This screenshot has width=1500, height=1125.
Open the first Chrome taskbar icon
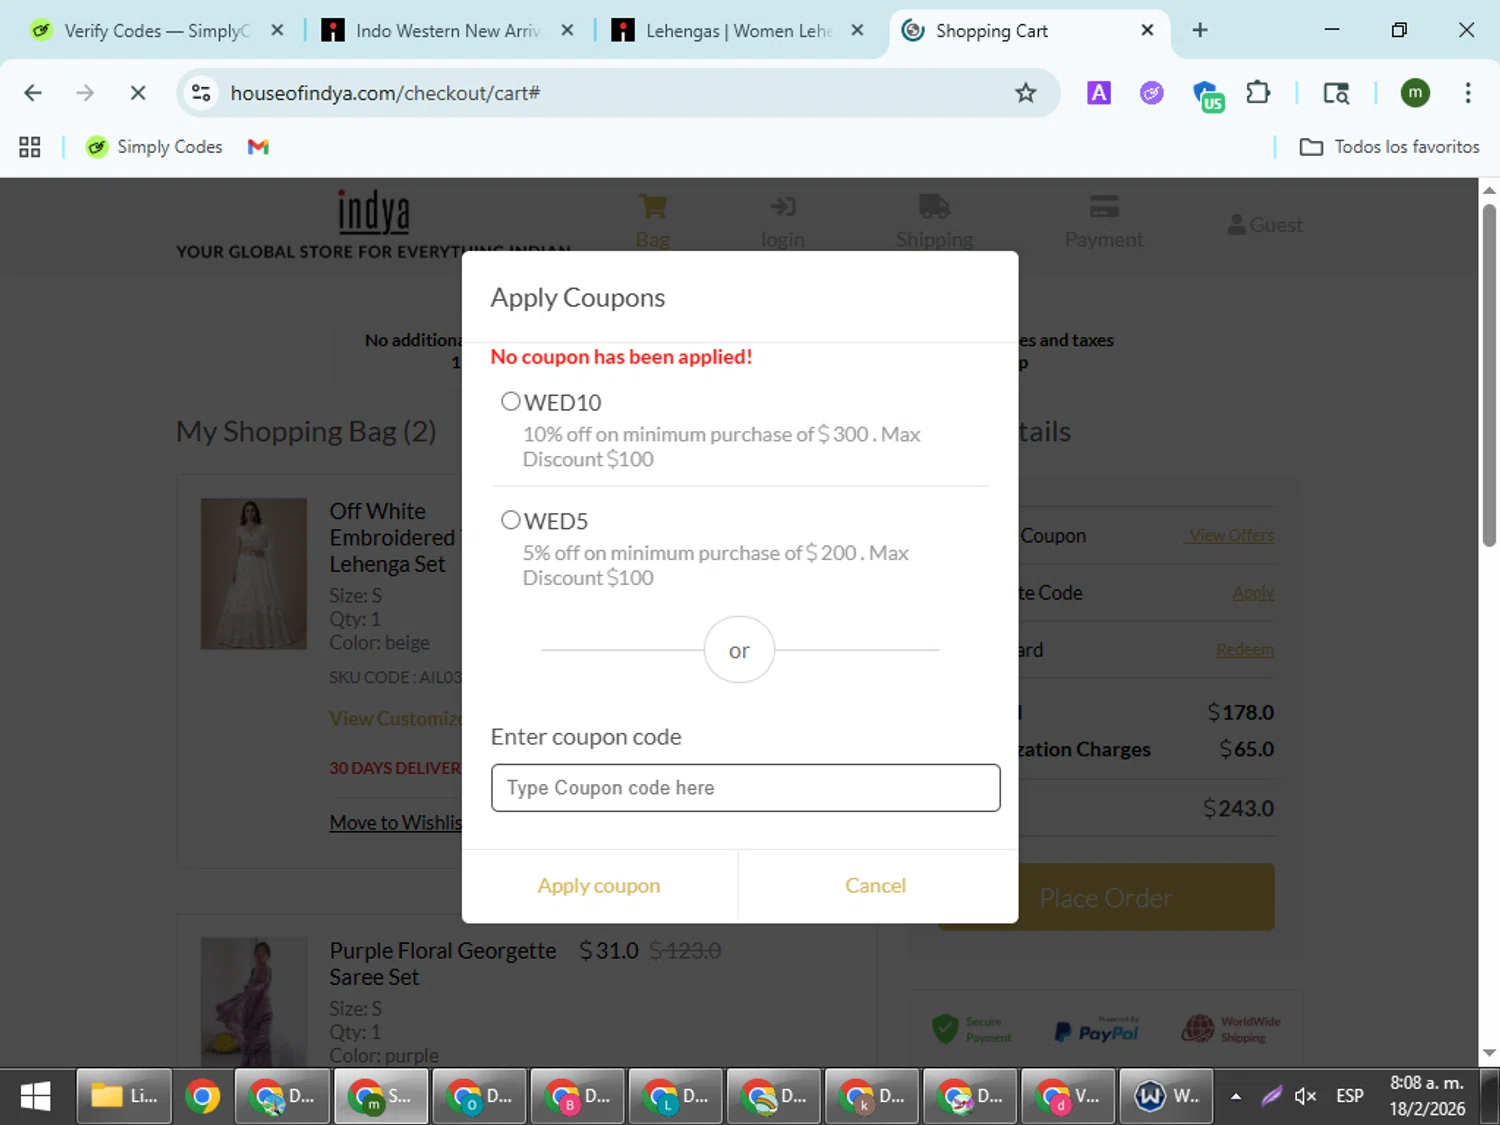(202, 1097)
